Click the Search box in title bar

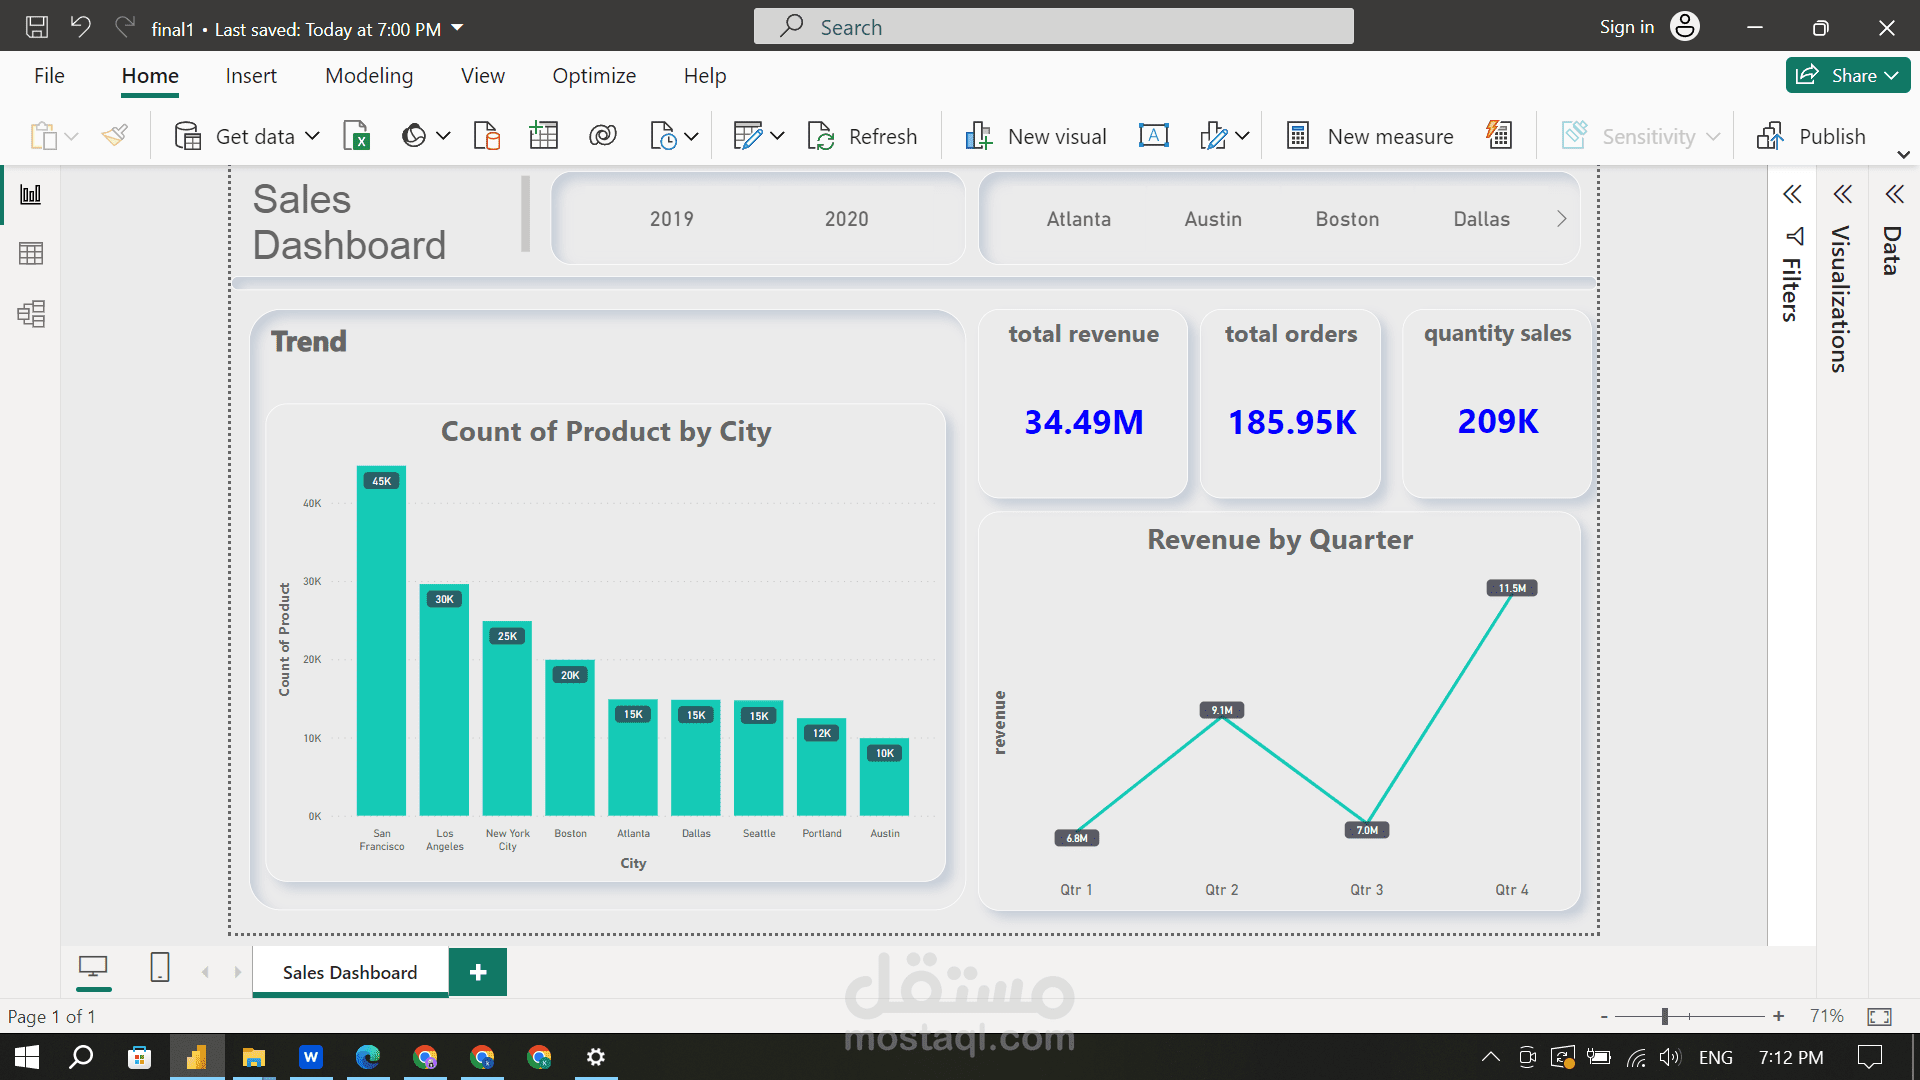pyautogui.click(x=1053, y=27)
